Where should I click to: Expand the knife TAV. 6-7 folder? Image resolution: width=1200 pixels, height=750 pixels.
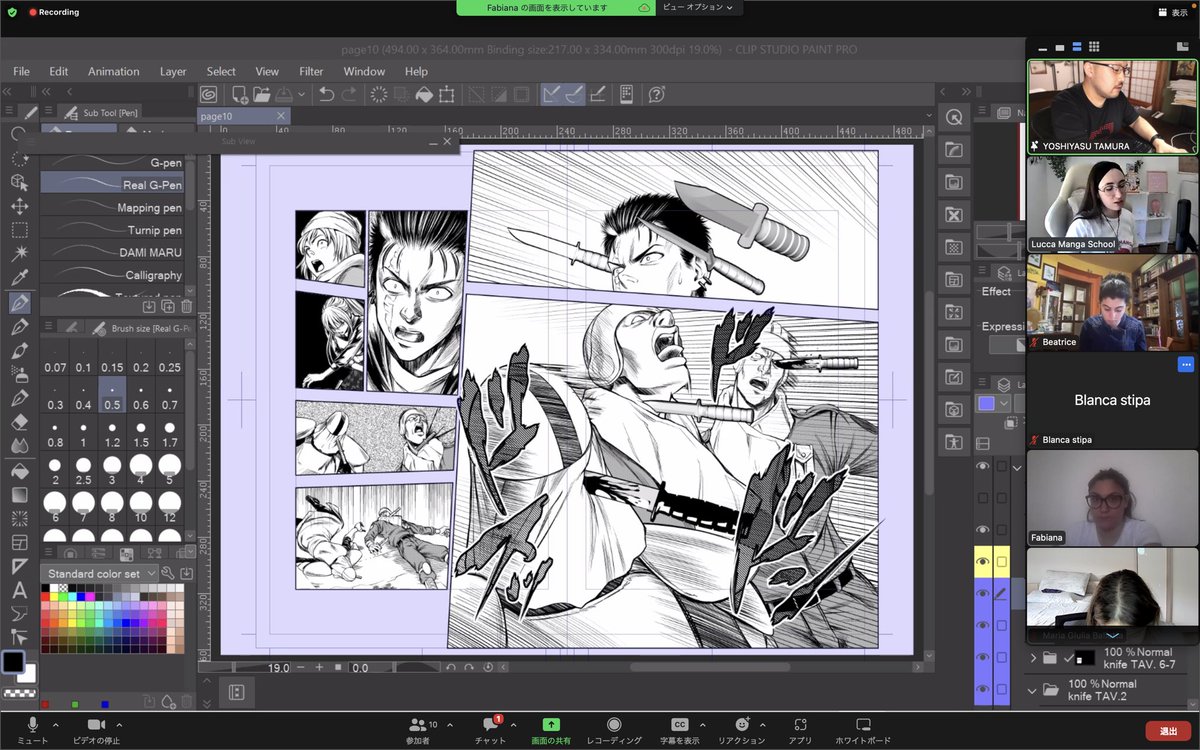[x=1032, y=658]
